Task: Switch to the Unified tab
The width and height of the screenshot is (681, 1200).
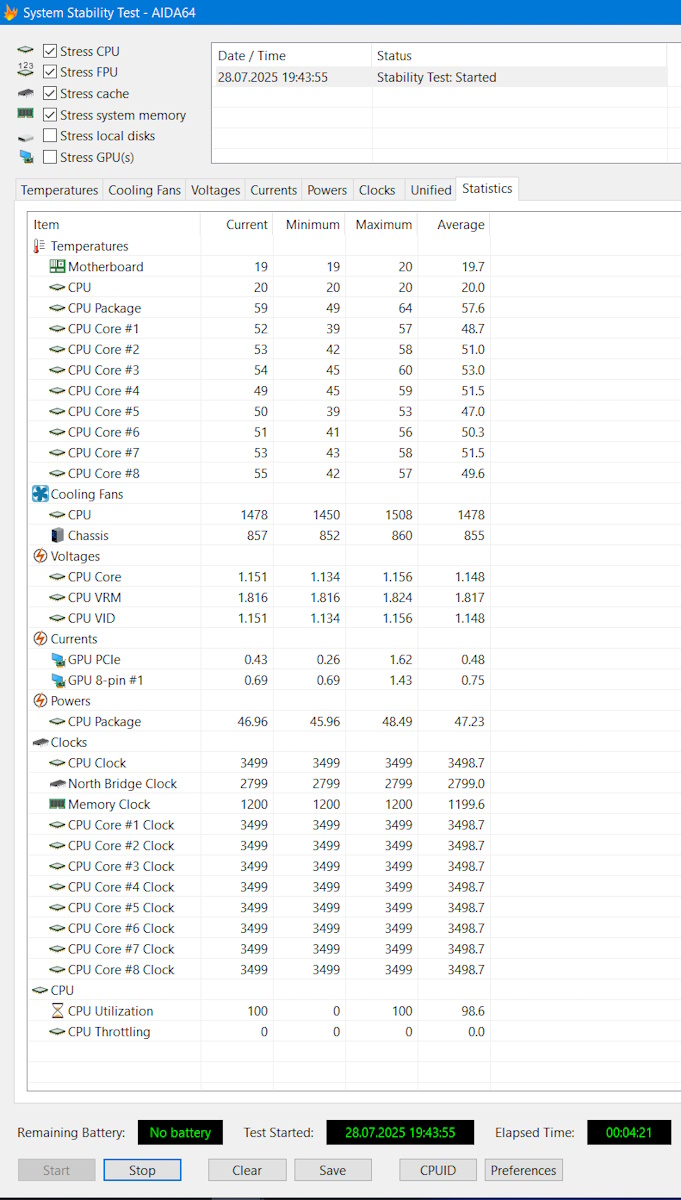Action: point(431,190)
